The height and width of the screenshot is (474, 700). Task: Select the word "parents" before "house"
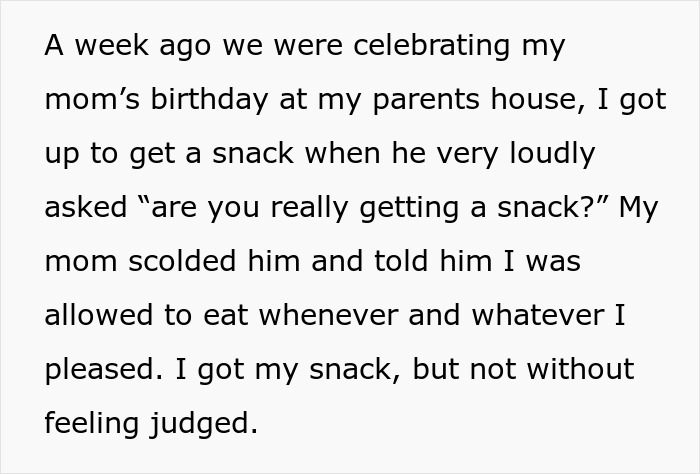[x=426, y=101]
